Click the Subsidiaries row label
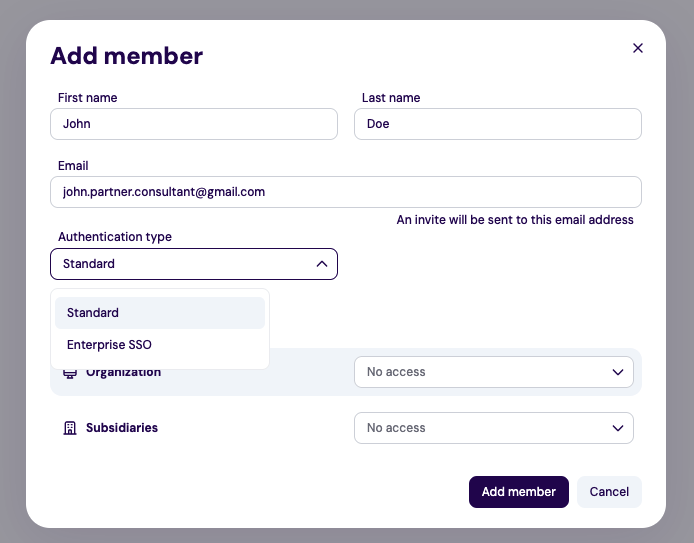 pyautogui.click(x=121, y=428)
